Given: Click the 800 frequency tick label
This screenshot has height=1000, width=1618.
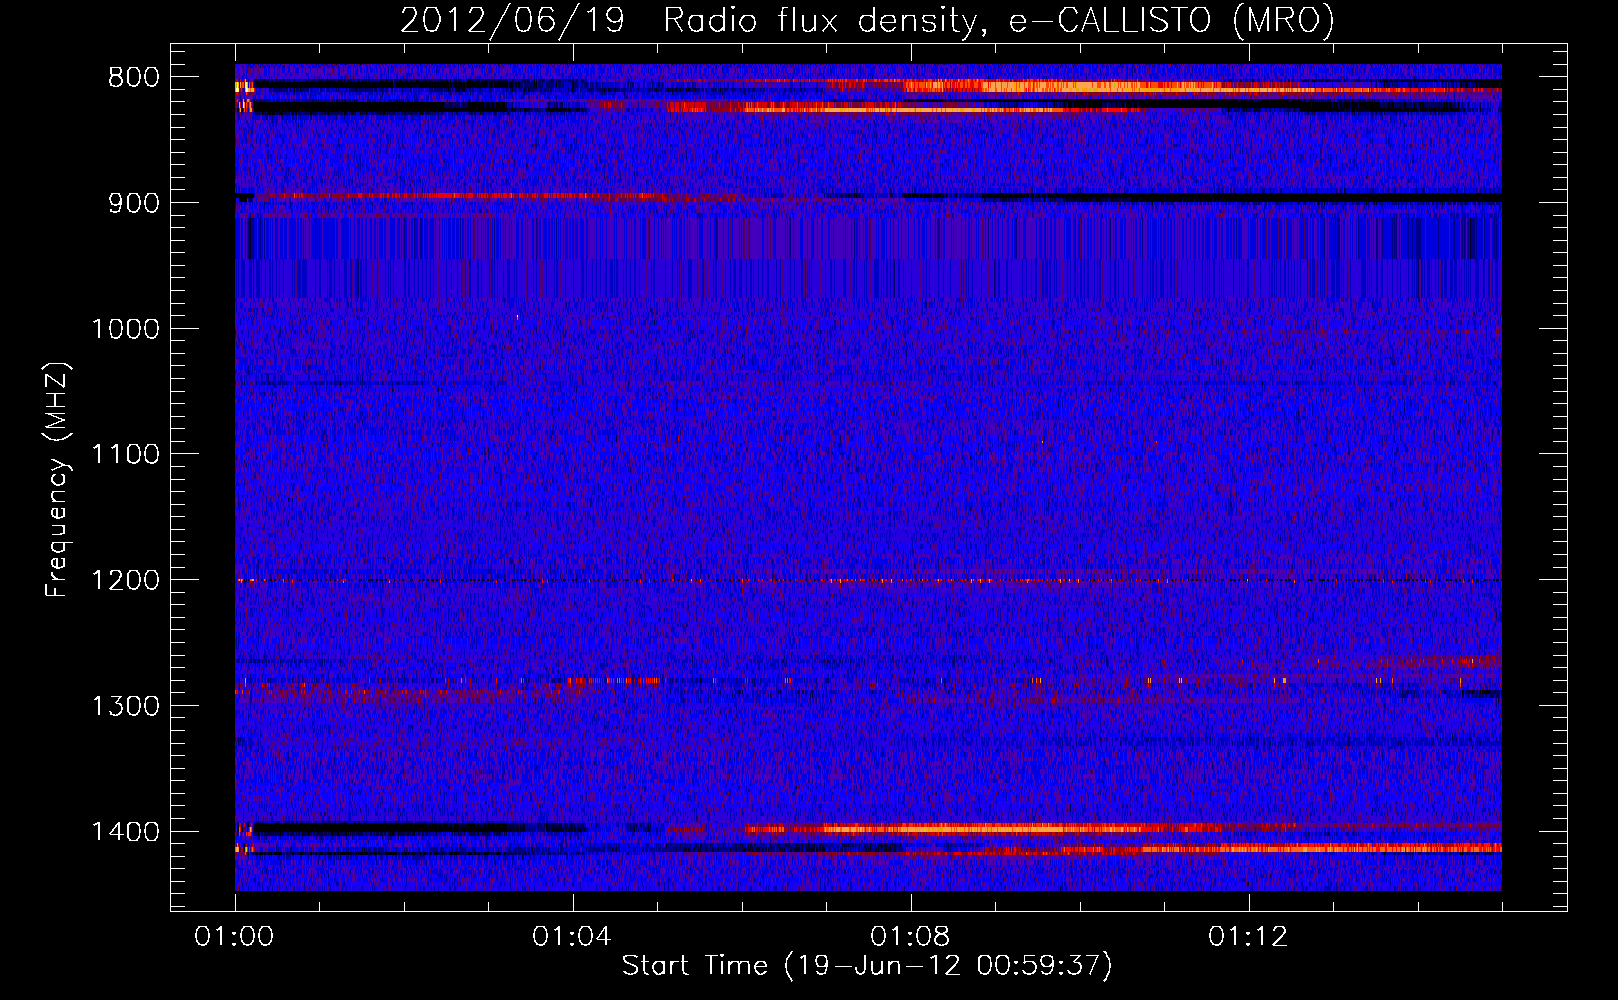Looking at the screenshot, I should [134, 78].
